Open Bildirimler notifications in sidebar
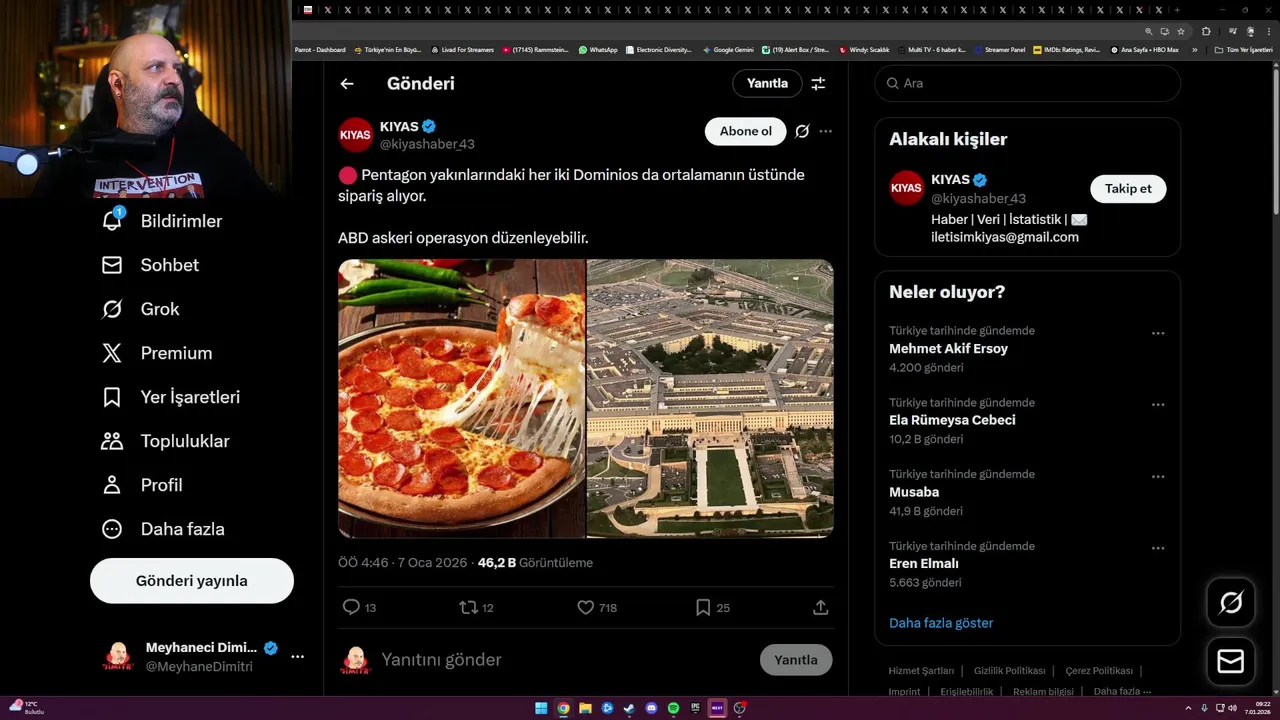 pyautogui.click(x=162, y=221)
